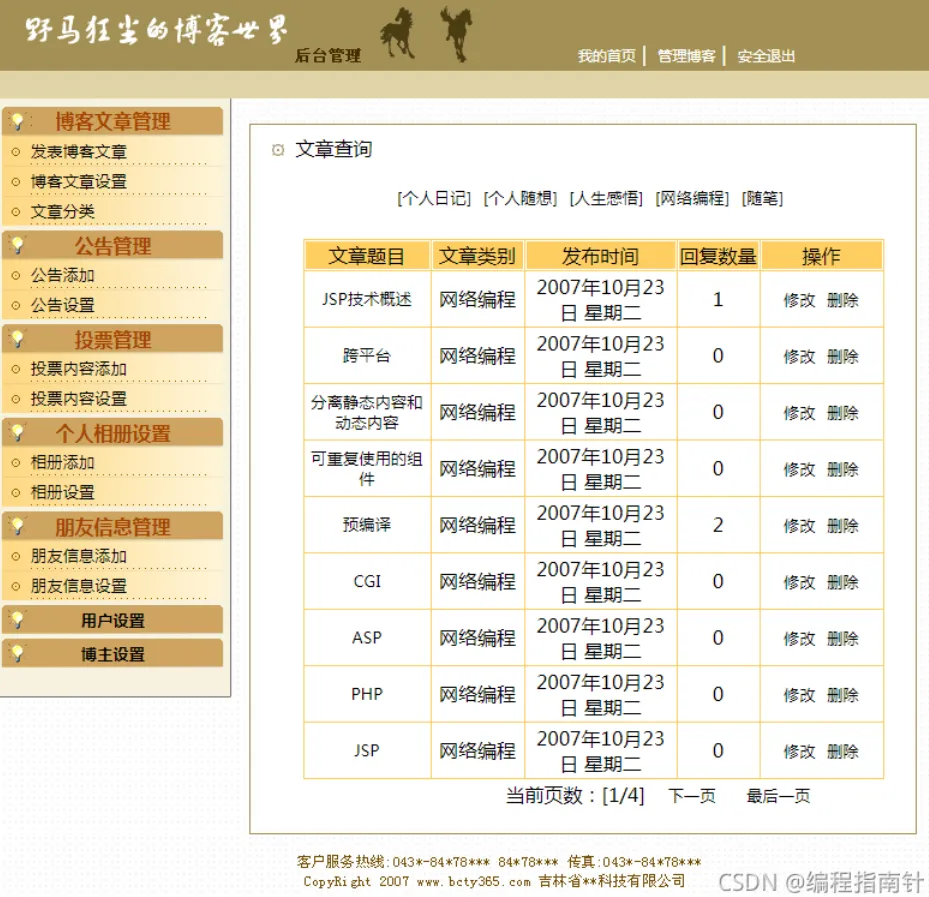This screenshot has height=897, width=929.
Task: Click 删除 for 预编译 article
Action: pos(842,526)
